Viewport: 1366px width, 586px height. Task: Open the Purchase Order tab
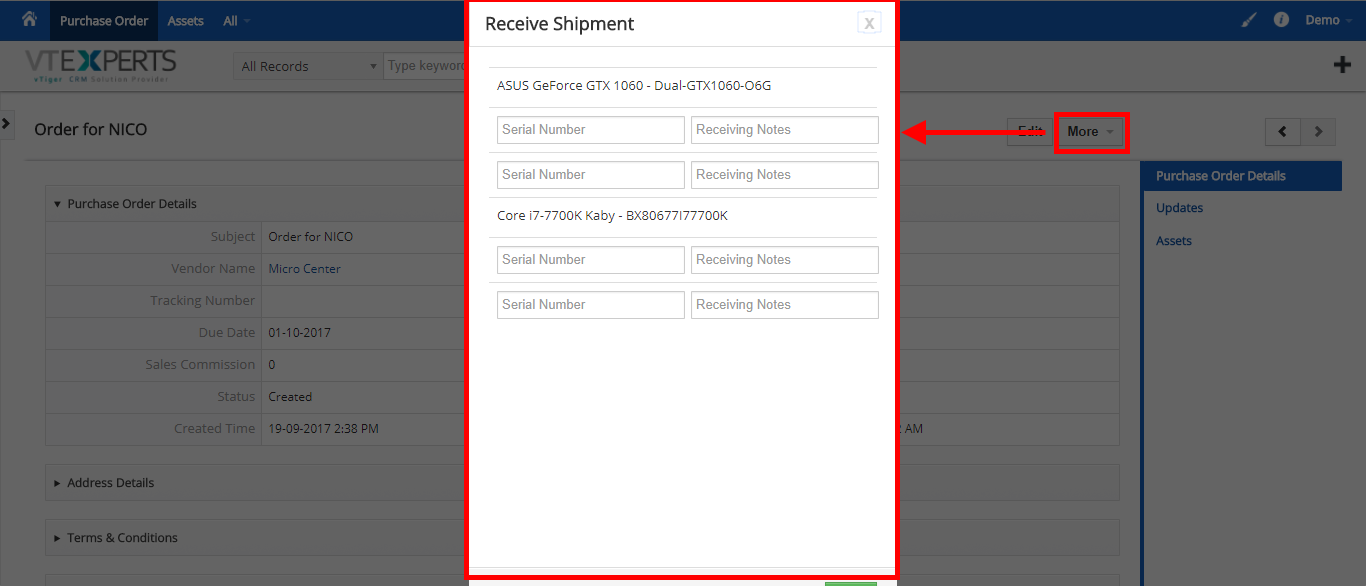104,20
